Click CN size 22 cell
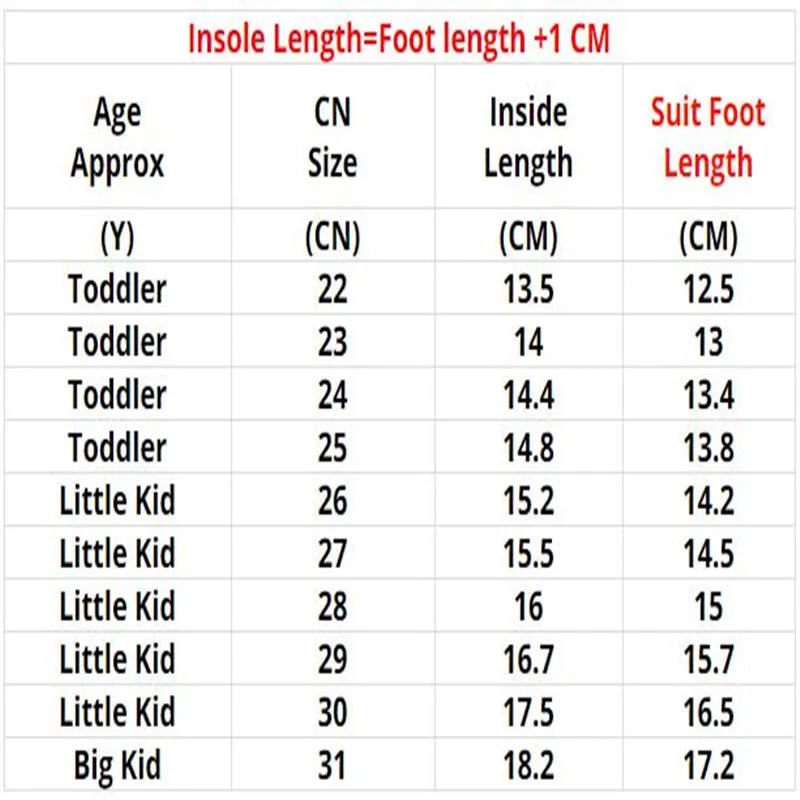 pyautogui.click(x=332, y=289)
